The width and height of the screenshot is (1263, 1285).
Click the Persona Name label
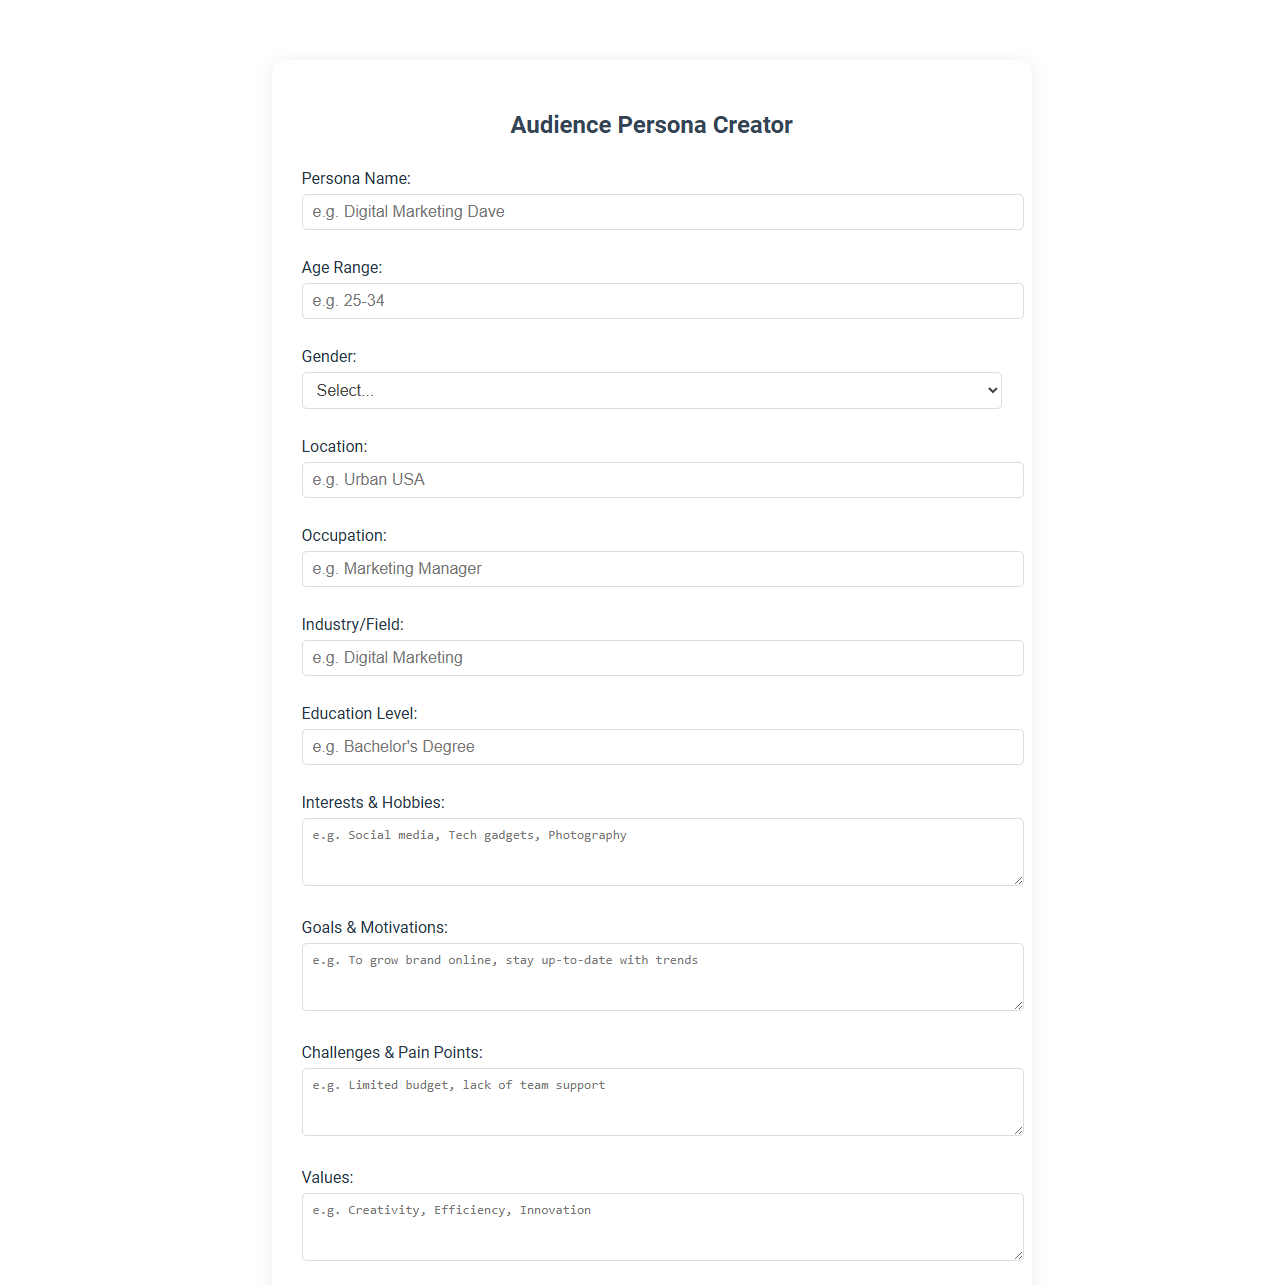(x=356, y=178)
